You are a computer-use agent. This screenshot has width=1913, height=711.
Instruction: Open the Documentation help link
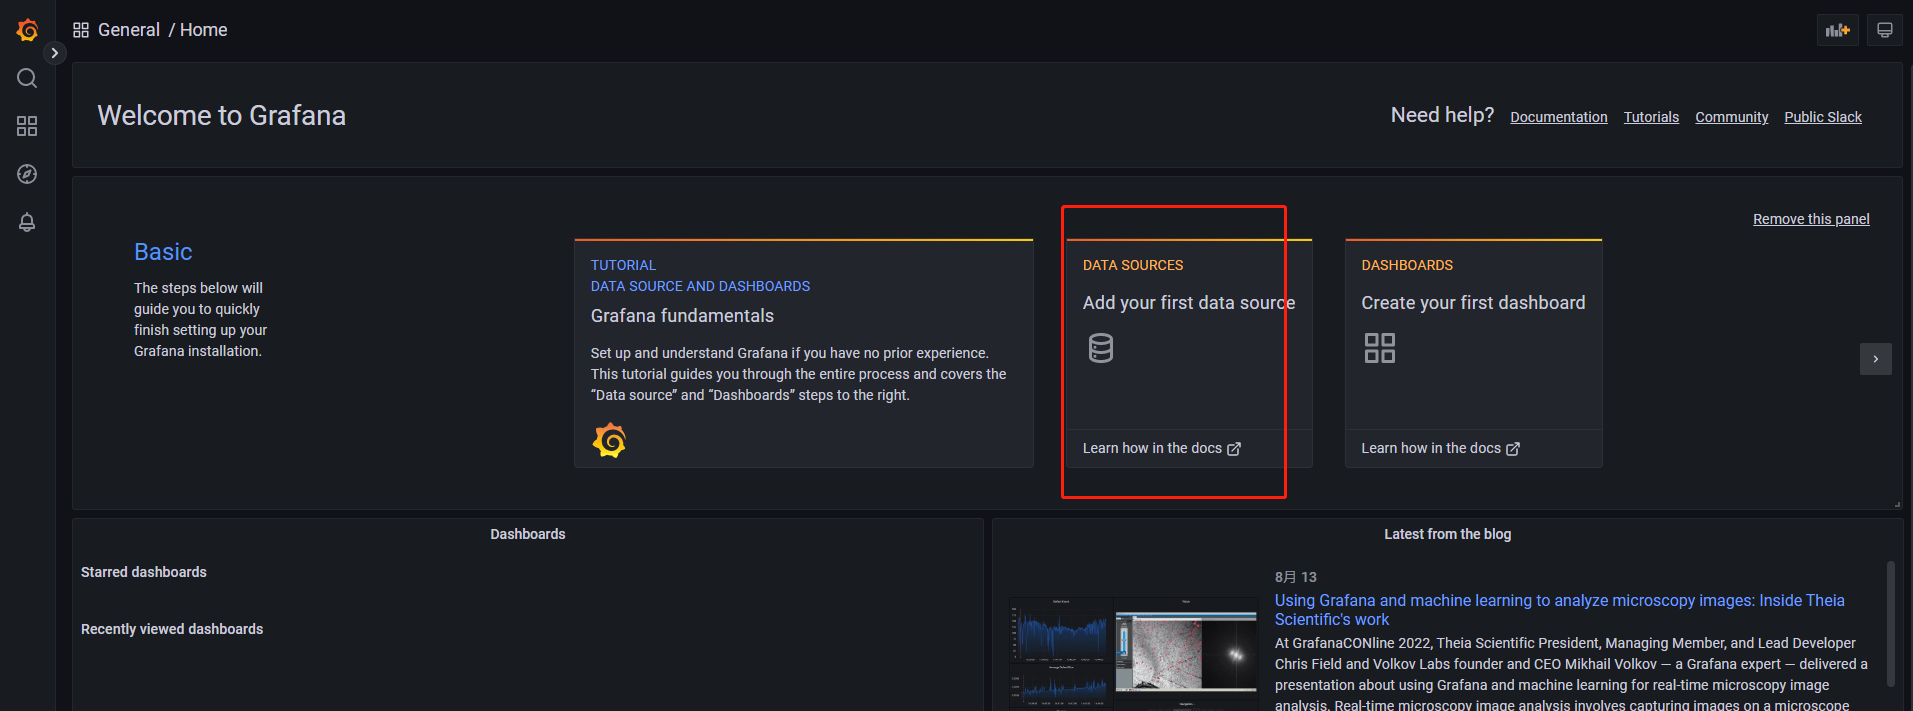pyautogui.click(x=1559, y=117)
